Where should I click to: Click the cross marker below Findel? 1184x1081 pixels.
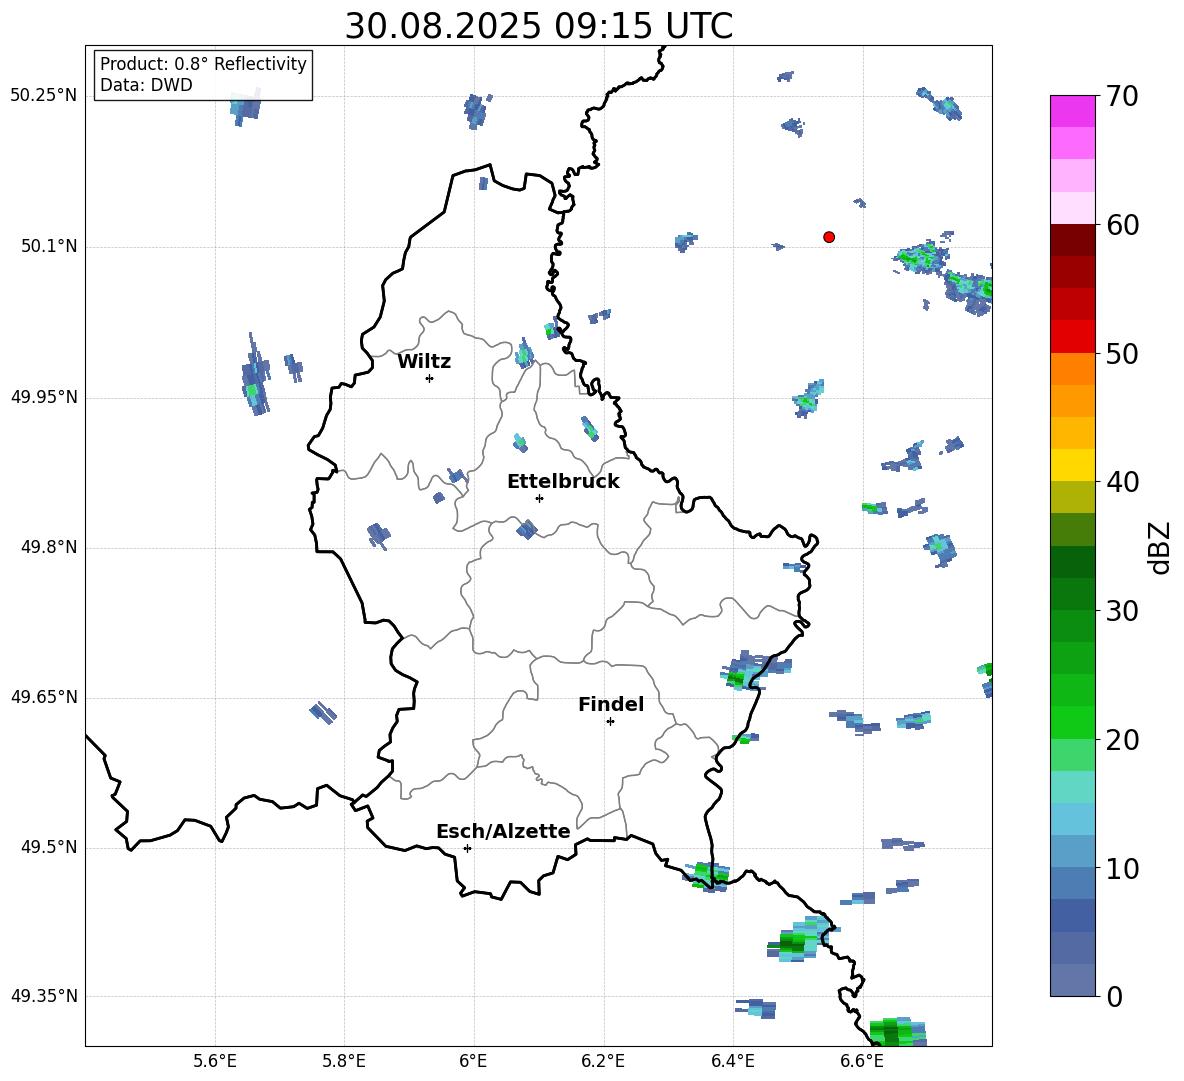(x=610, y=721)
